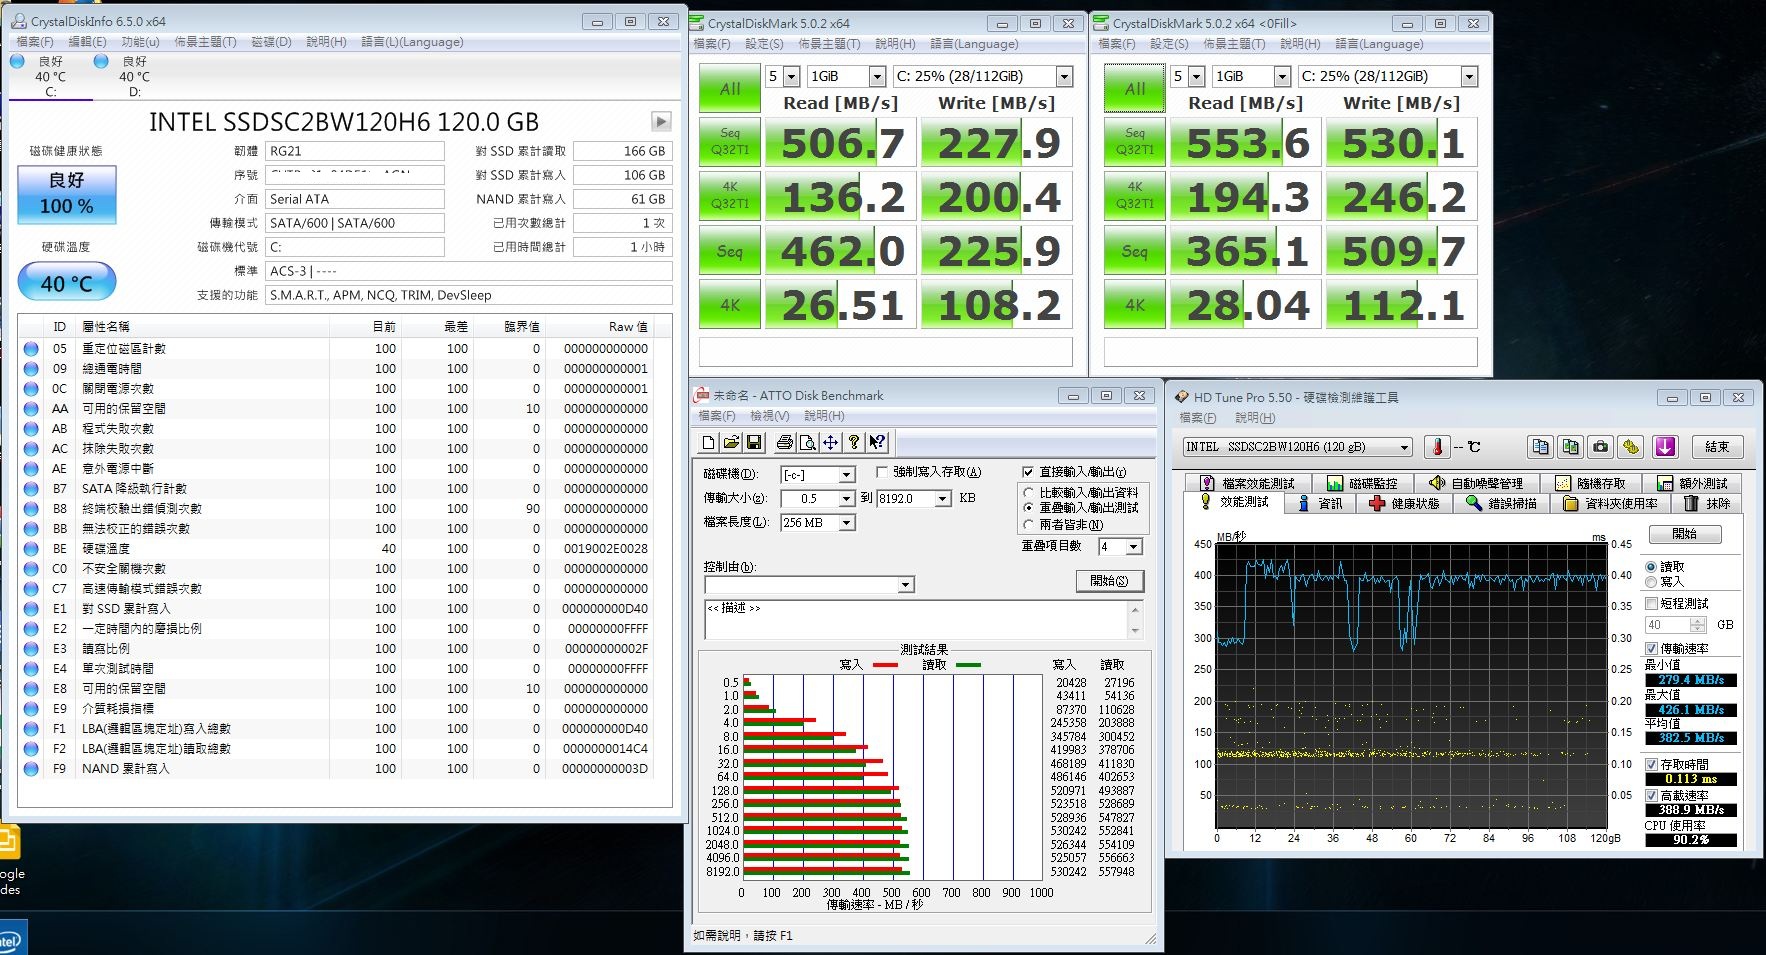Click Print icon in ATTO toolbar
This screenshot has height=955, width=1766.
(785, 442)
